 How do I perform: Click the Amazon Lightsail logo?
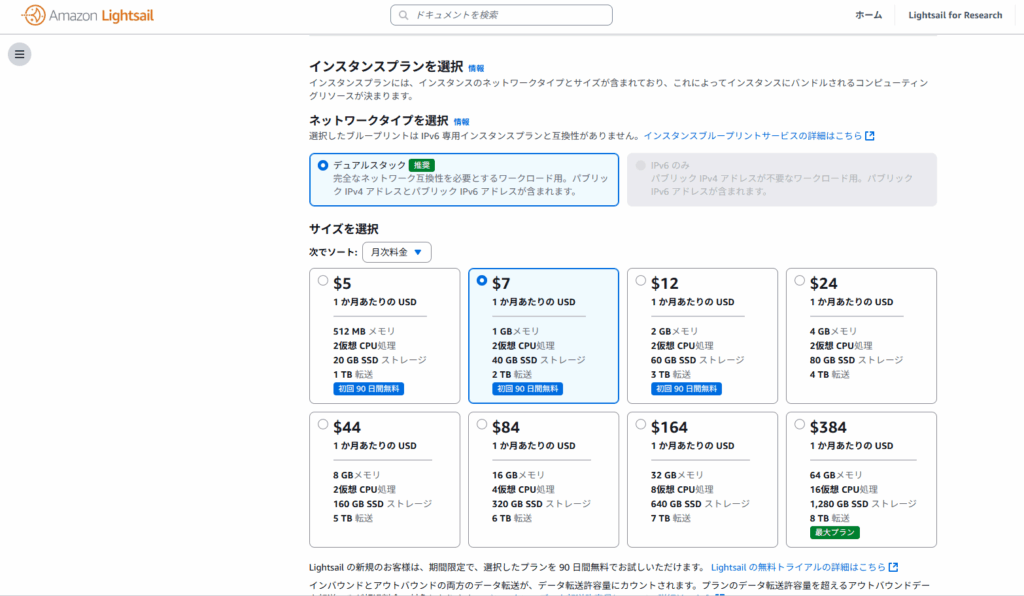(88, 15)
